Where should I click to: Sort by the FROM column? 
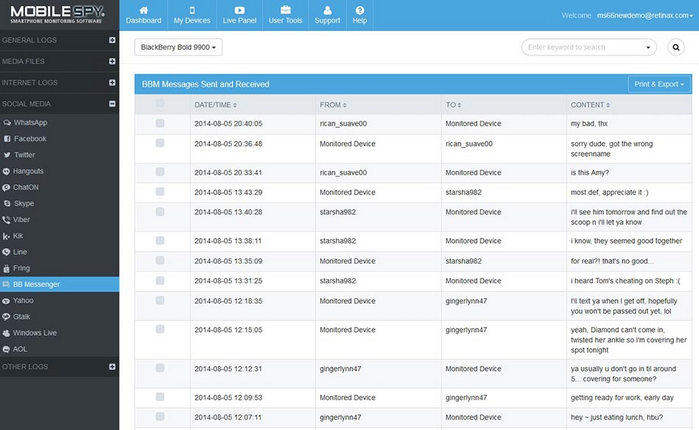333,105
